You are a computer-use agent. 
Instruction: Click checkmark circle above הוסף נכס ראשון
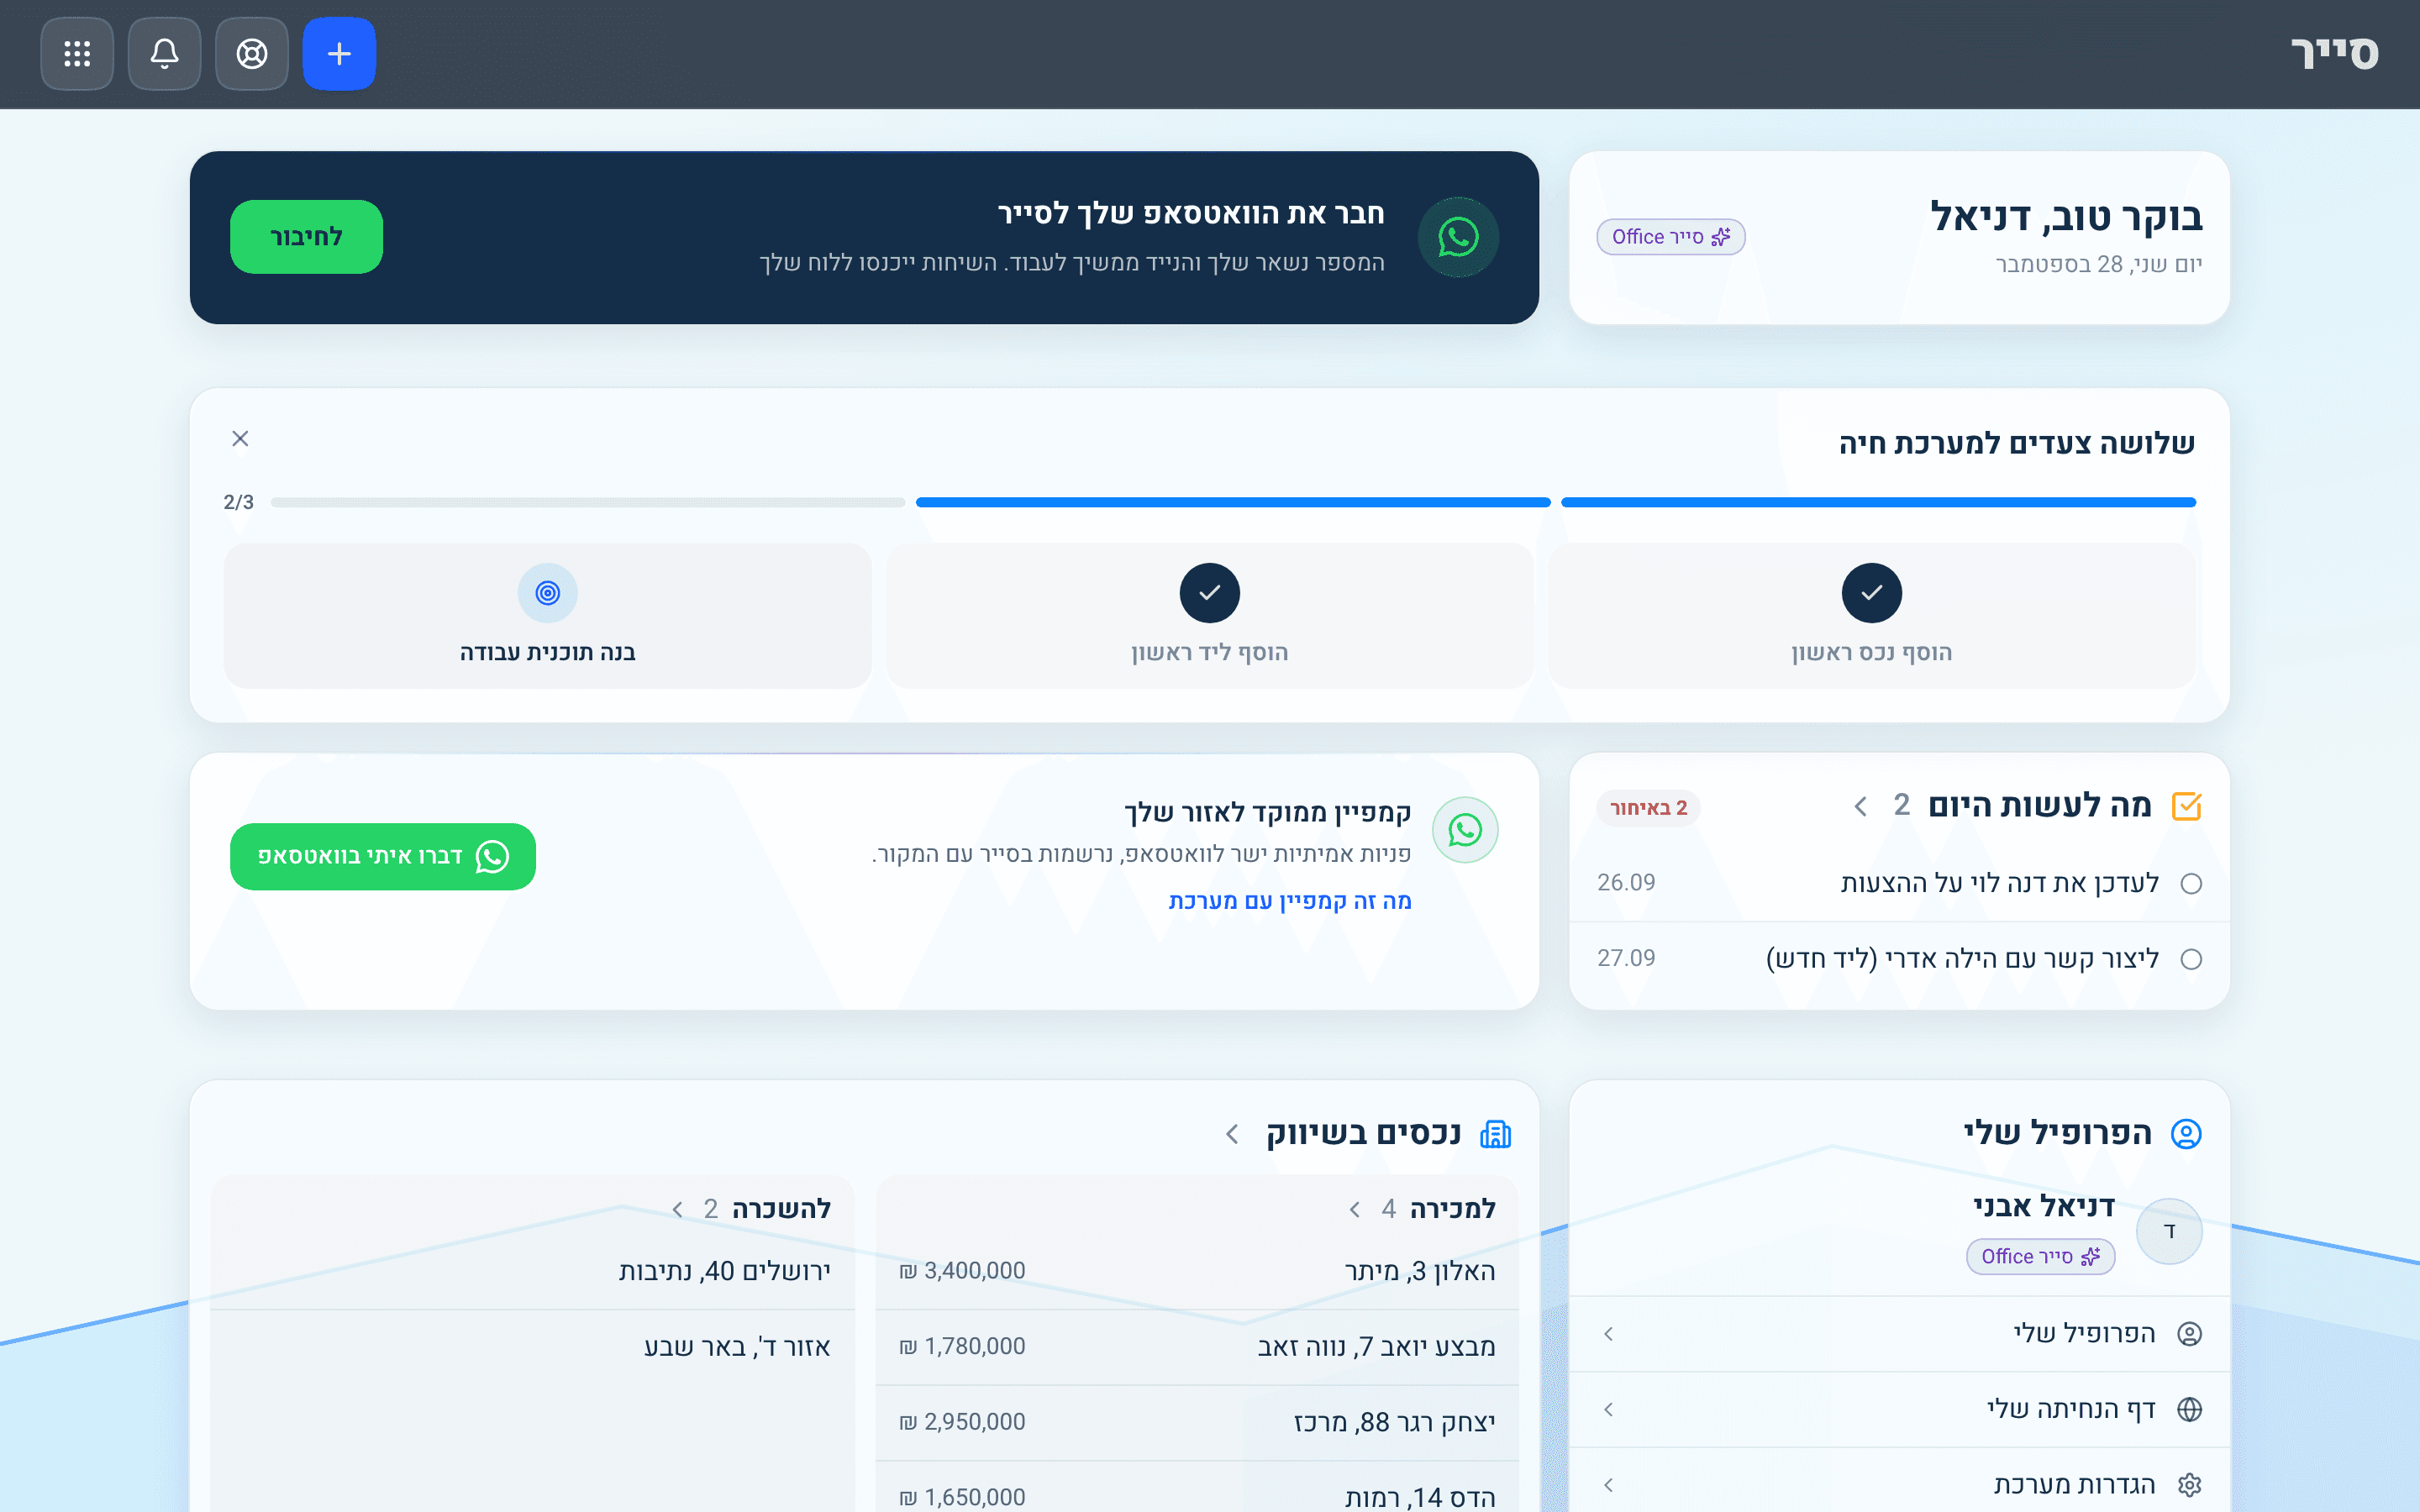pos(1871,593)
